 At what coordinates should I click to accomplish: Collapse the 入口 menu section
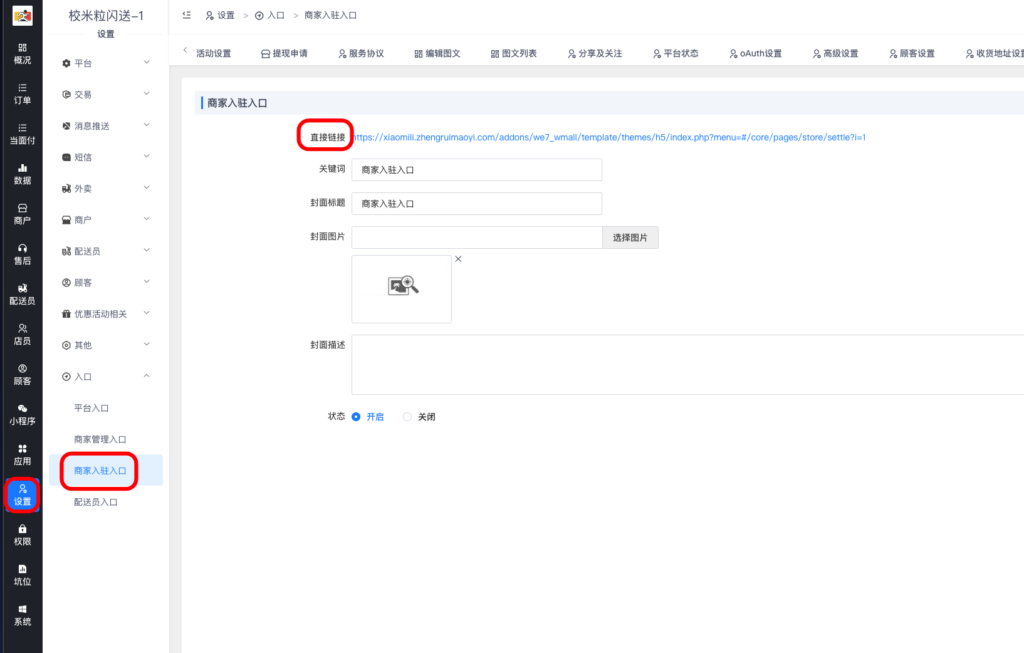click(x=105, y=377)
